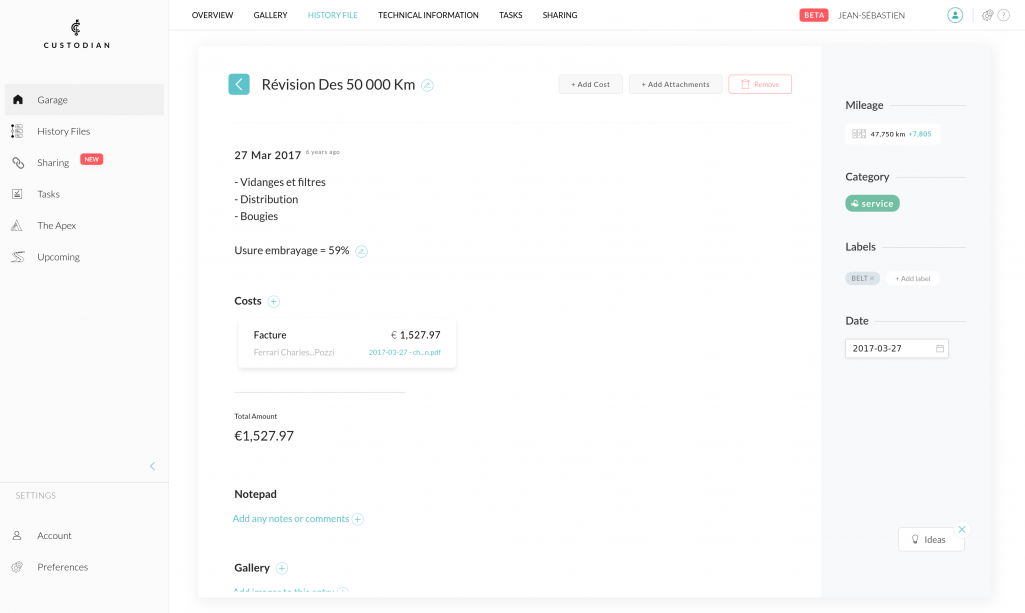
Task: Open the user profile avatar icon
Action: (955, 15)
